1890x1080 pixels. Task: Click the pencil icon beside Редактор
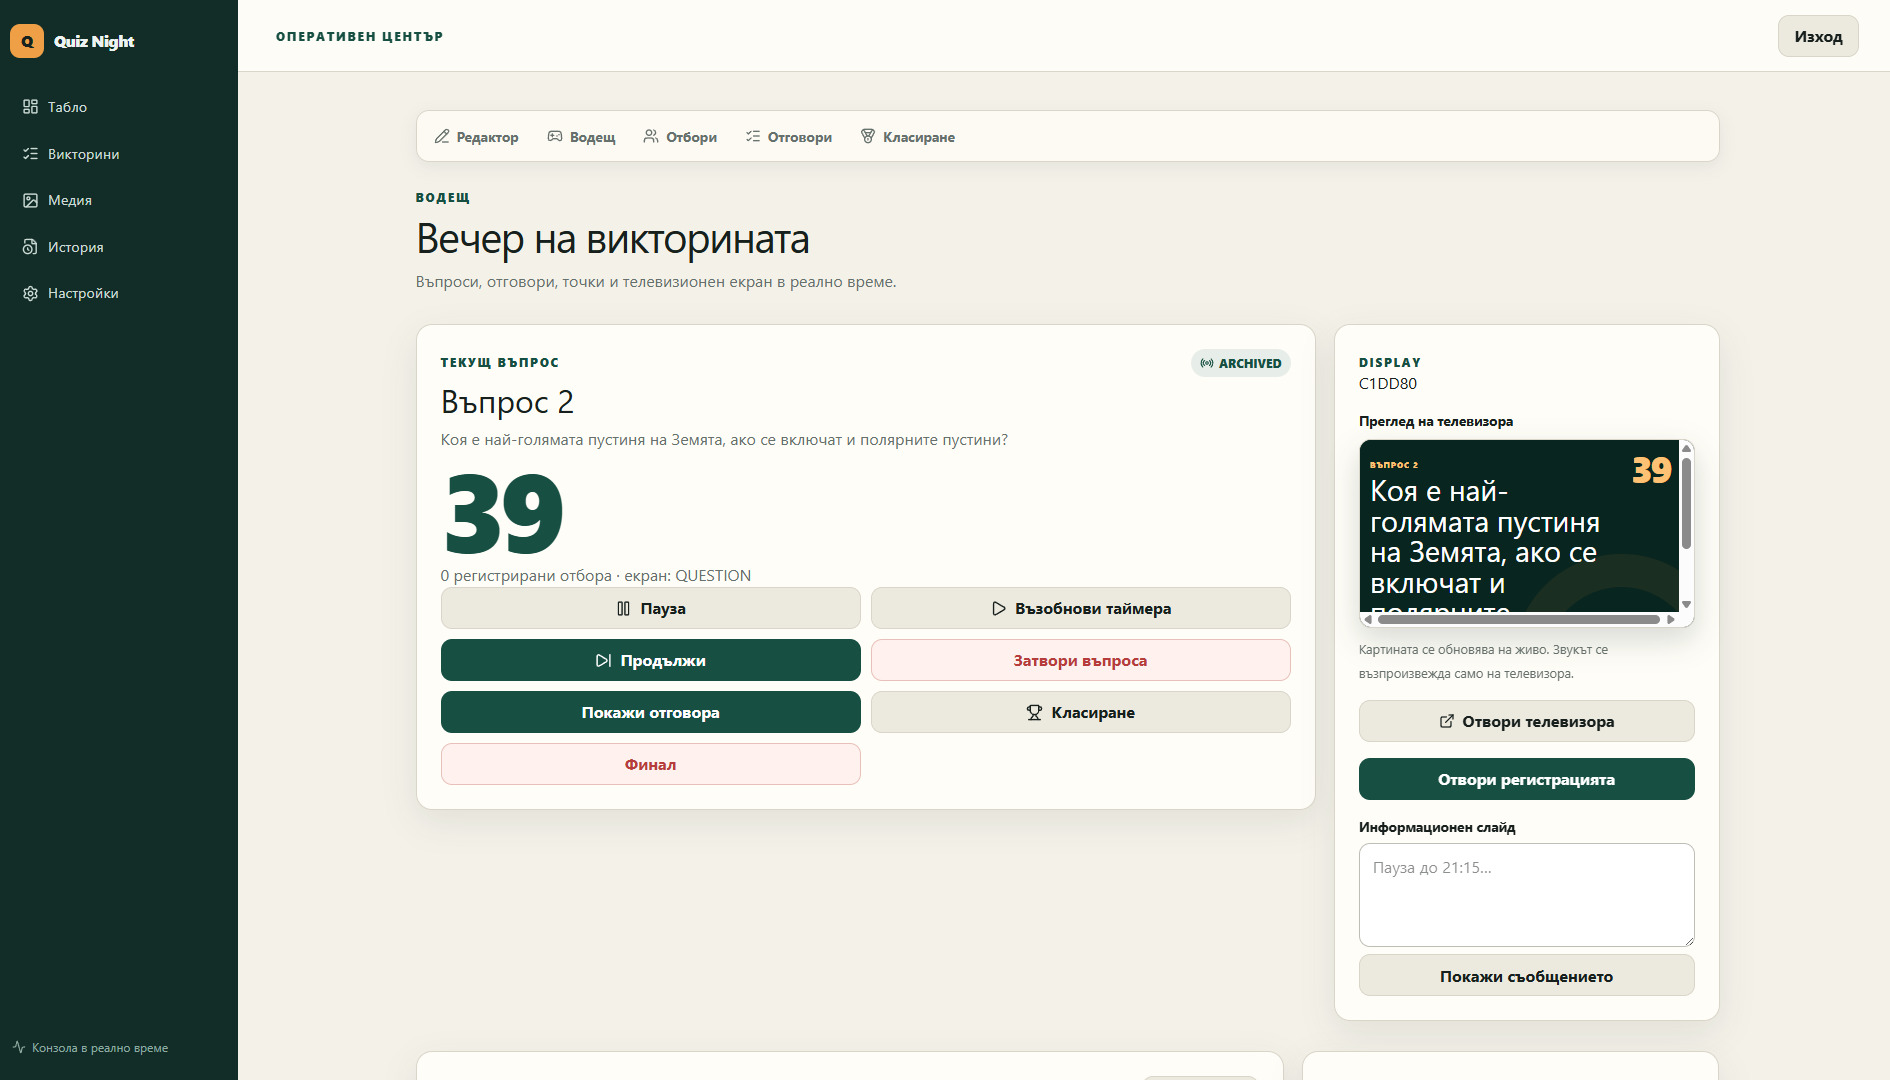tap(442, 136)
